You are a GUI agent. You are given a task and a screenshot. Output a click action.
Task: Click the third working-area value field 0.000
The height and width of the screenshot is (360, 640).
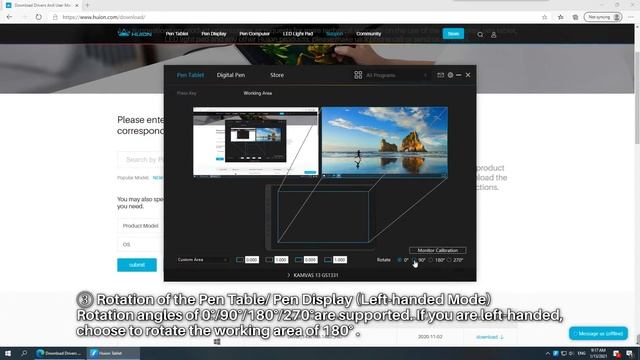[x=310, y=260]
